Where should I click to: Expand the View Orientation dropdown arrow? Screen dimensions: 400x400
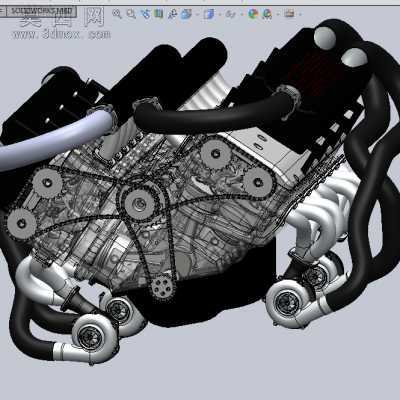(x=197, y=15)
